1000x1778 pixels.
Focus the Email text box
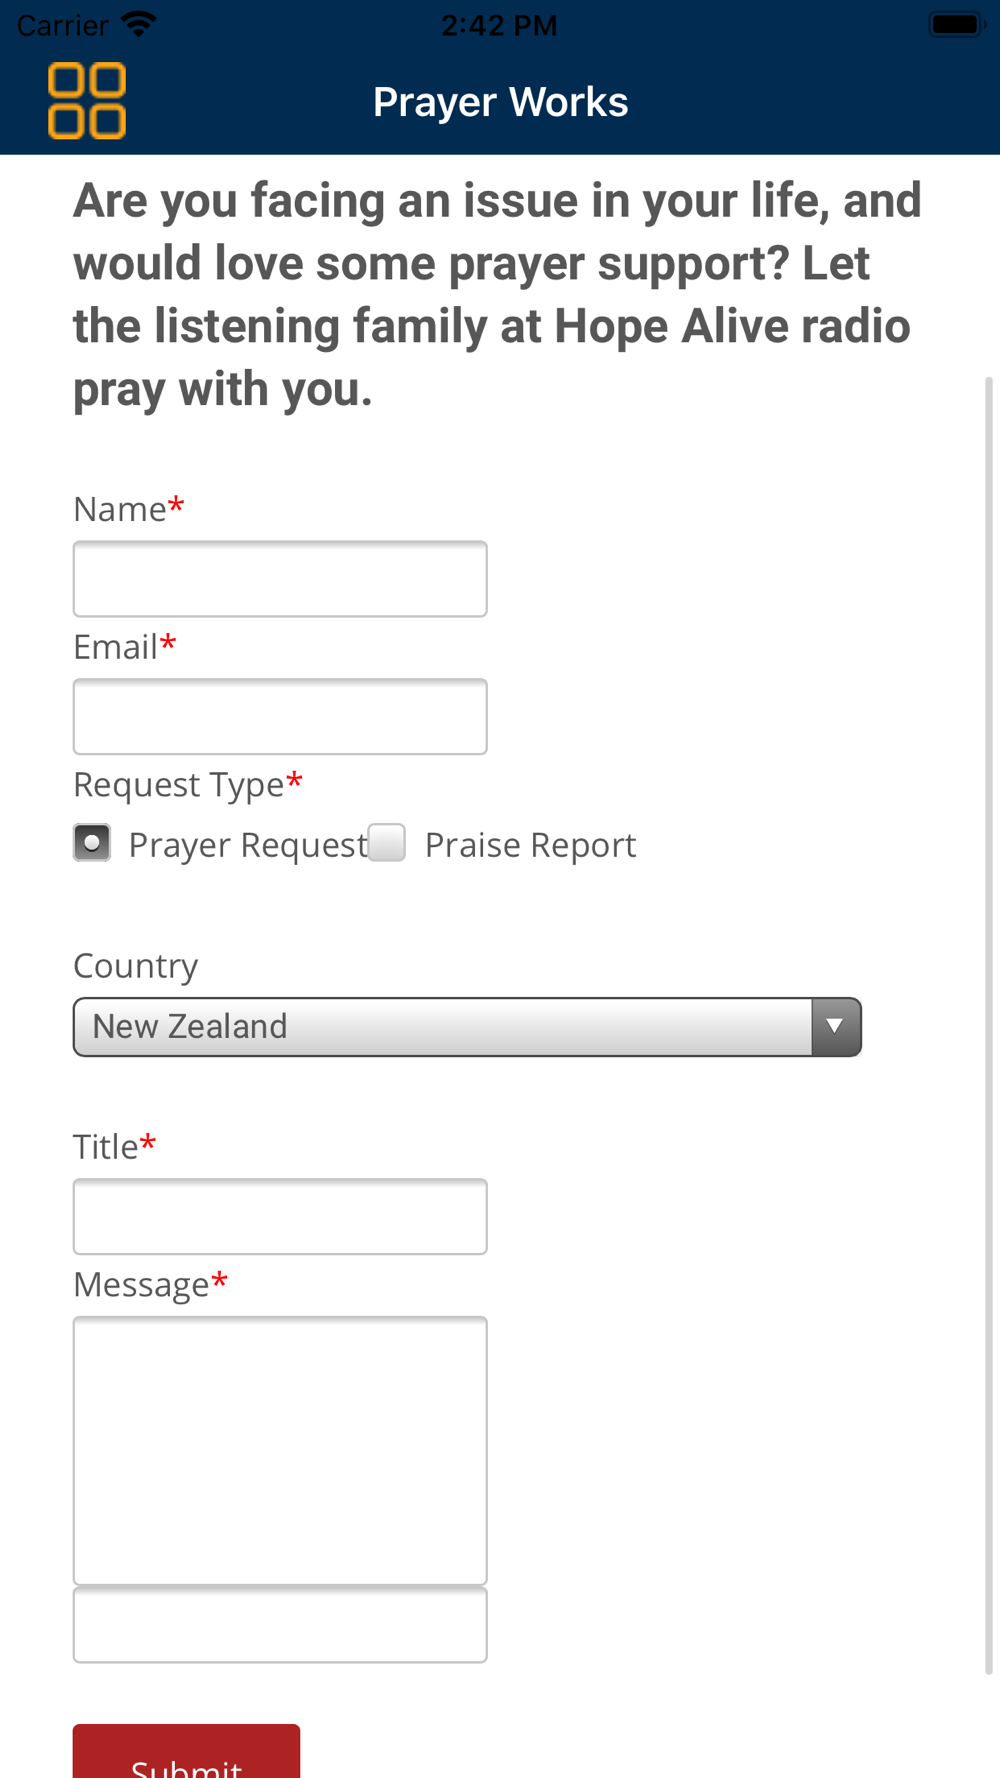tap(280, 717)
